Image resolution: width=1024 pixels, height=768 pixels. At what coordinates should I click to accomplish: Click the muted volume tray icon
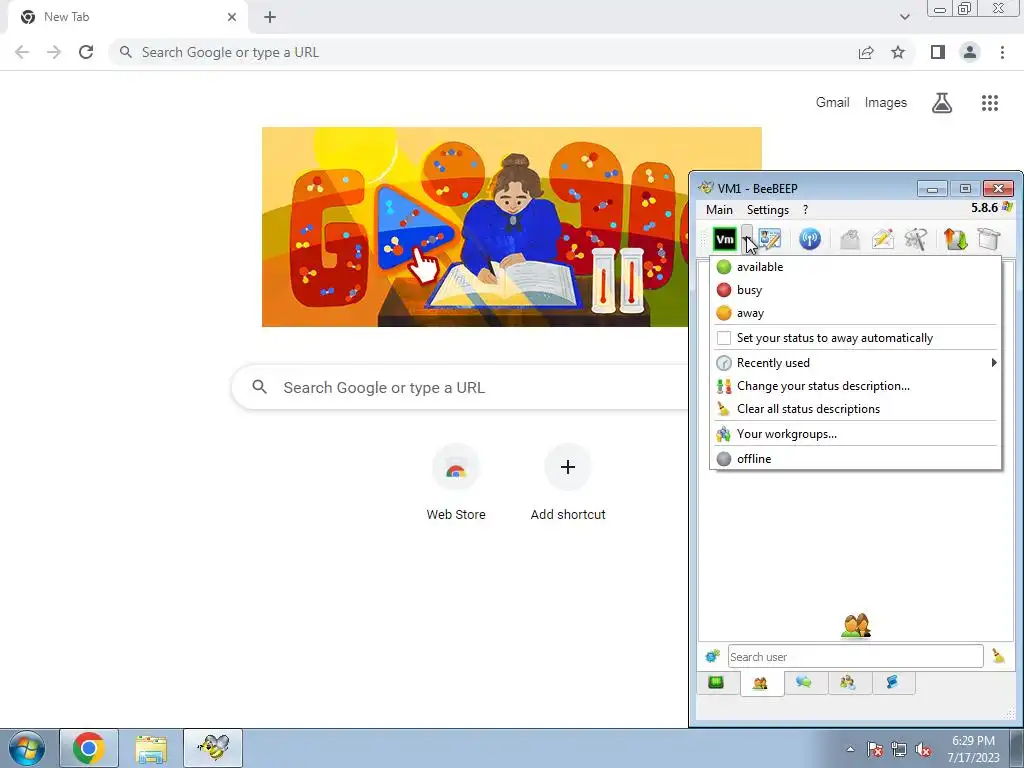coord(922,749)
